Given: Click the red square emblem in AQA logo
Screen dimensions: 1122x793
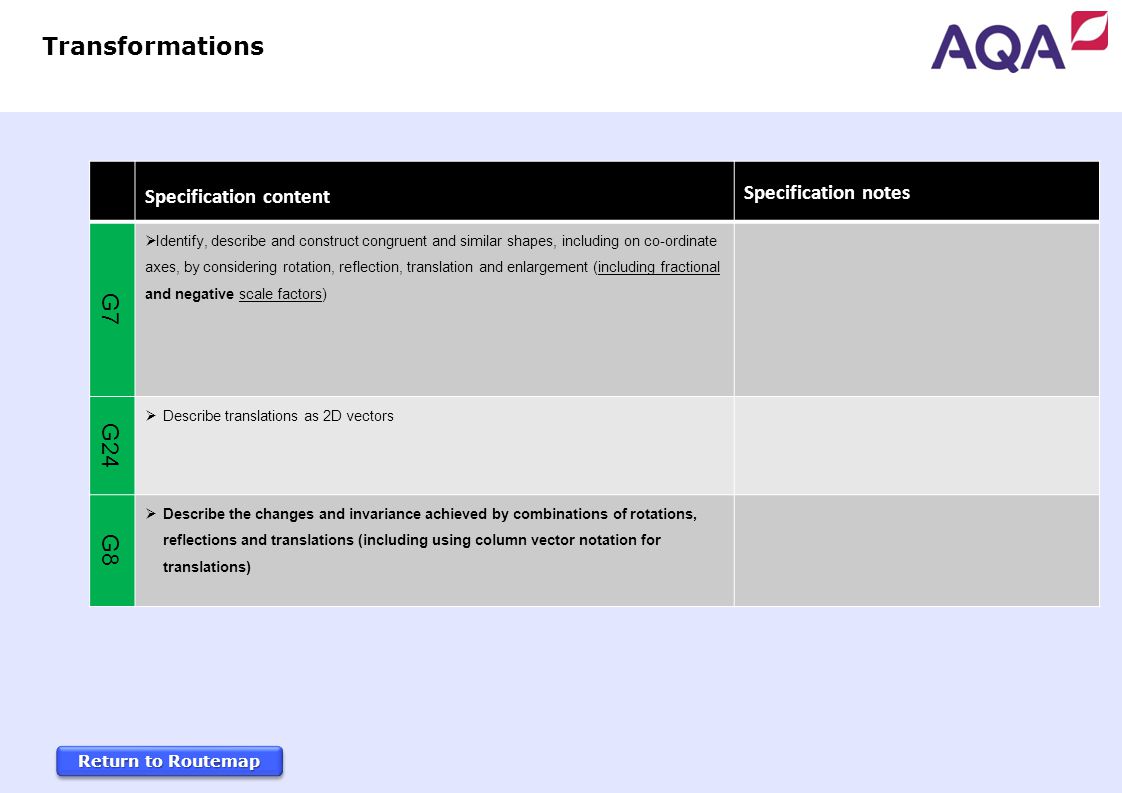Looking at the screenshot, I should (x=1089, y=30).
